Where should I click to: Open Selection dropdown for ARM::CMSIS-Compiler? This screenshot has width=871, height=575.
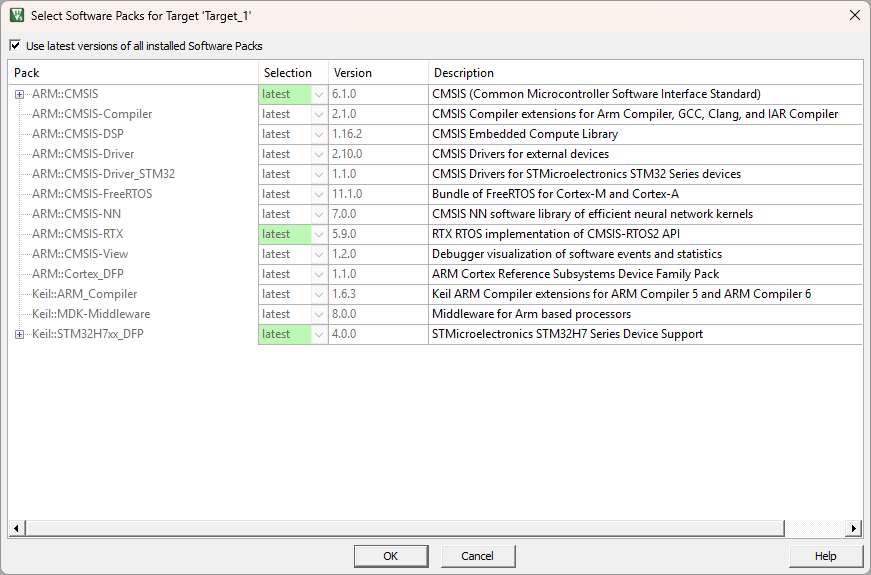(x=319, y=114)
